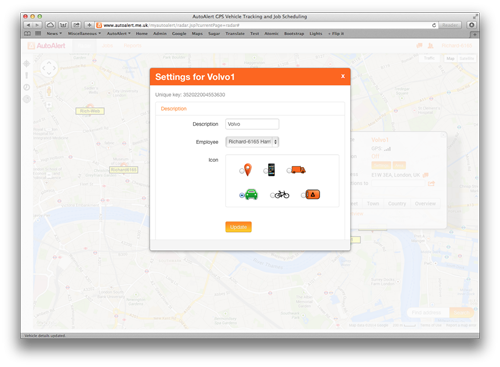The image size is (500, 367).
Task: Open the downloads button in Safari toolbar
Action: 471,25
